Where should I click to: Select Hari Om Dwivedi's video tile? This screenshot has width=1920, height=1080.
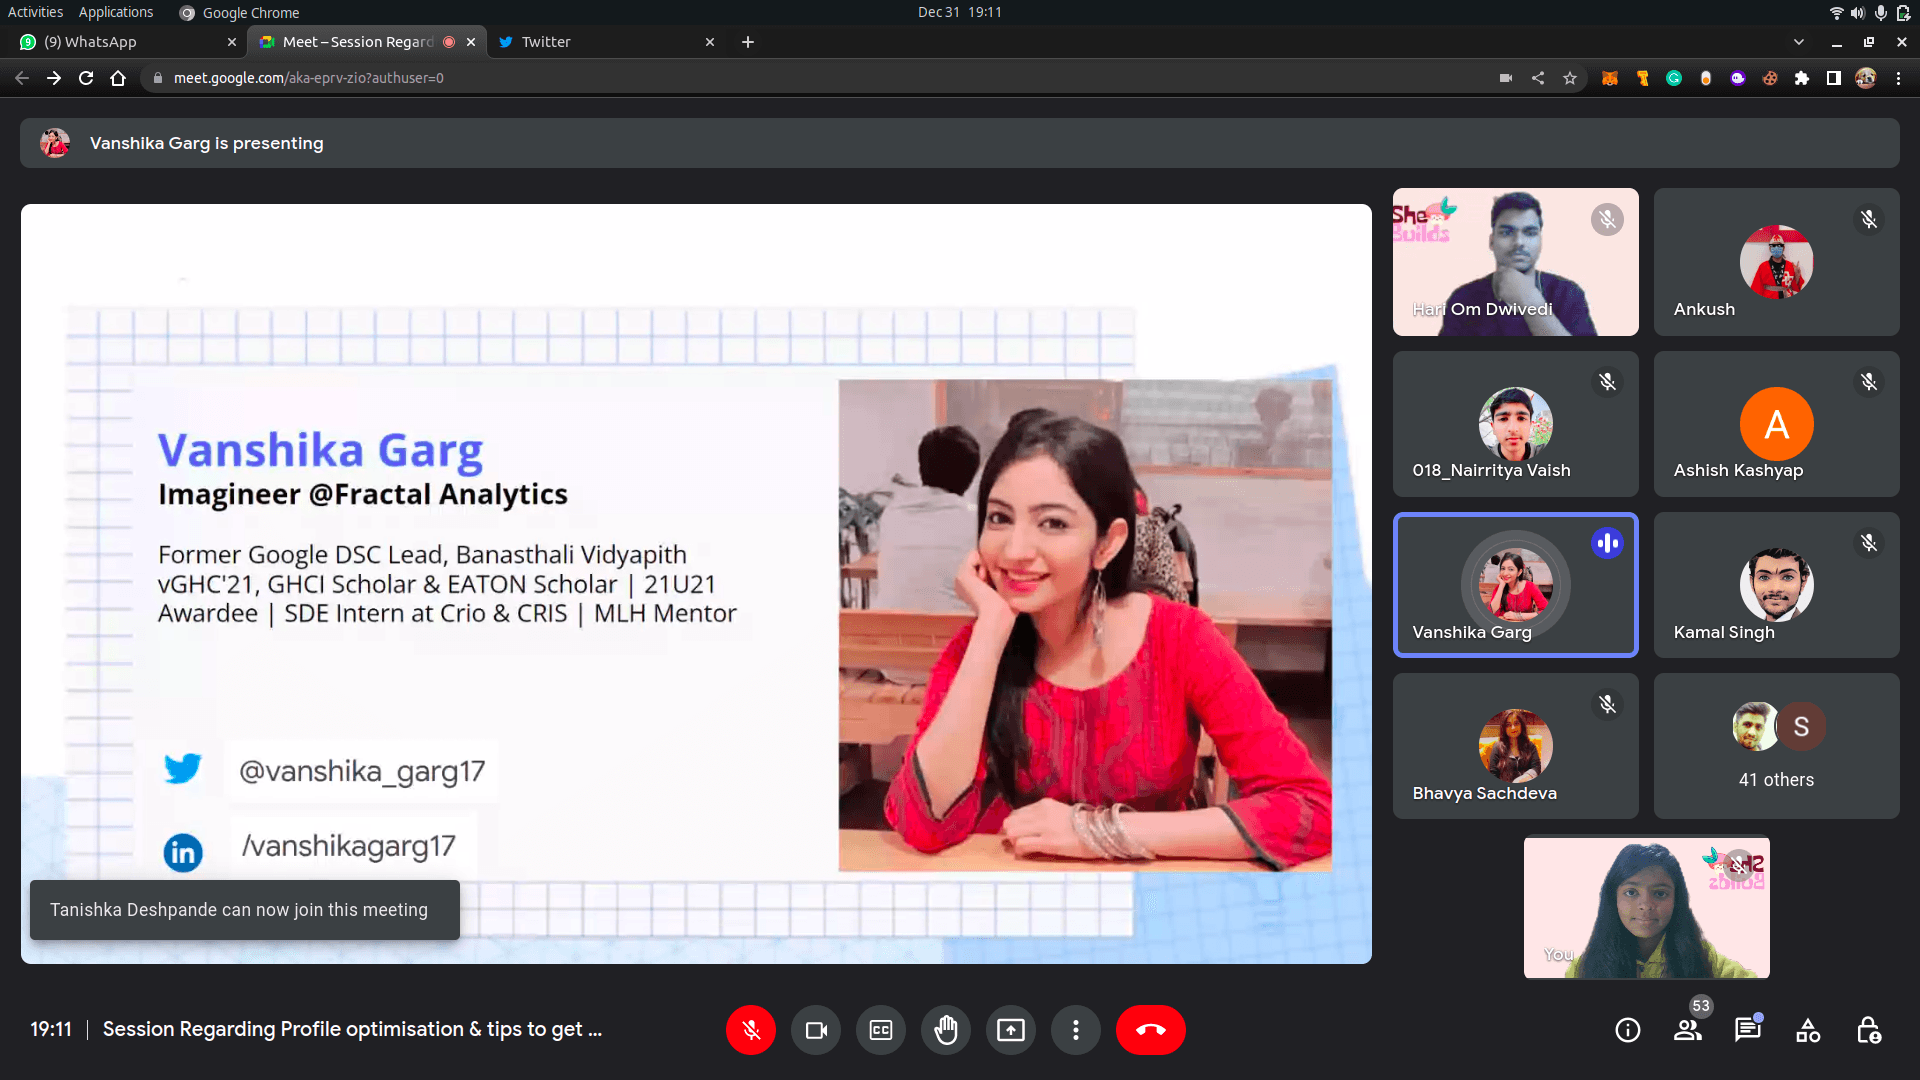pos(1516,262)
